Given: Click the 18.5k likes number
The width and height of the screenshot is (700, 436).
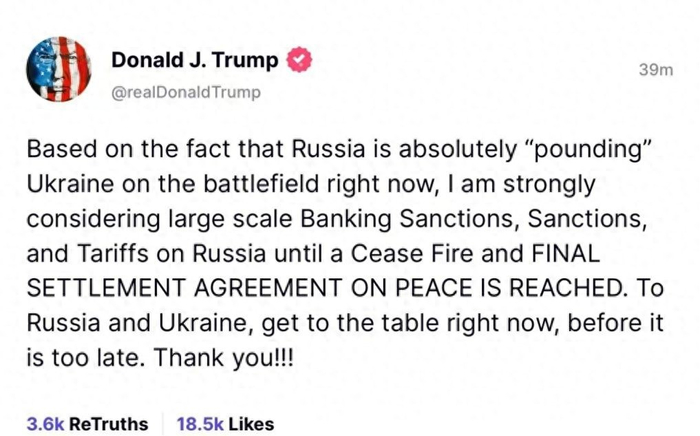Looking at the screenshot, I should [199, 424].
